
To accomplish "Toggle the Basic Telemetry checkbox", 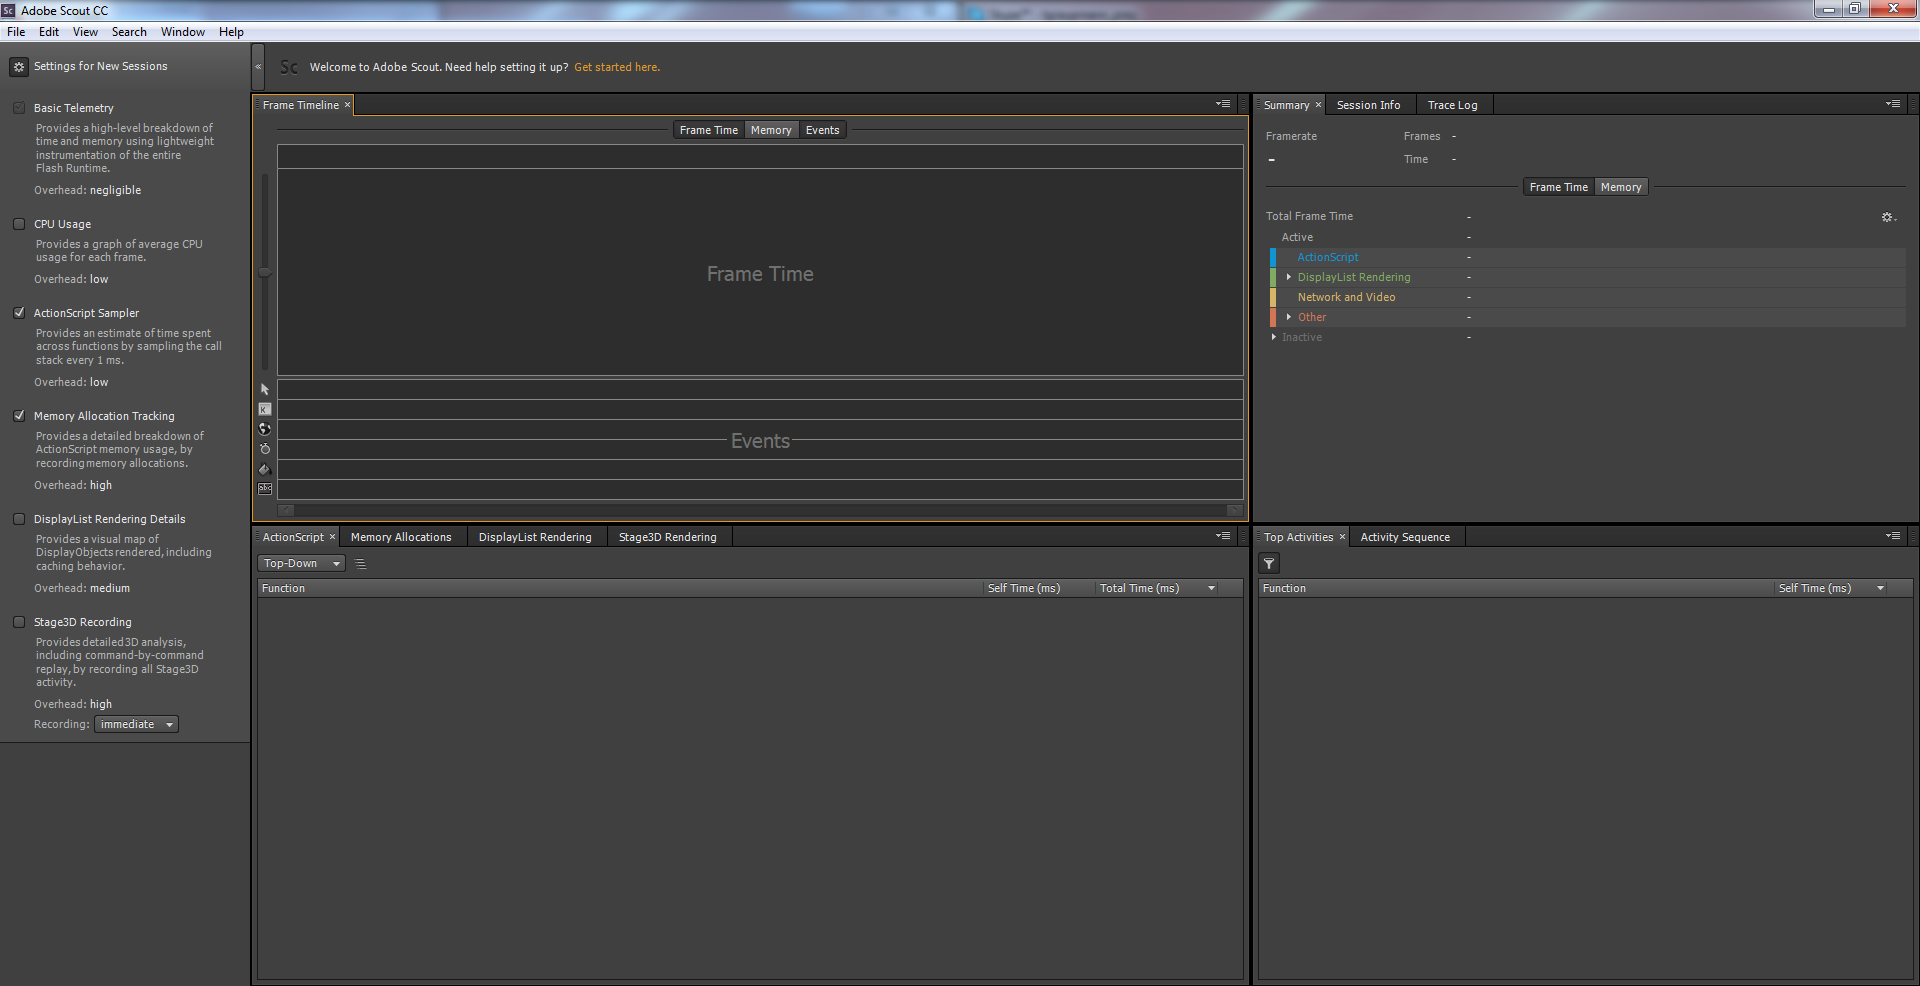I will coord(19,108).
